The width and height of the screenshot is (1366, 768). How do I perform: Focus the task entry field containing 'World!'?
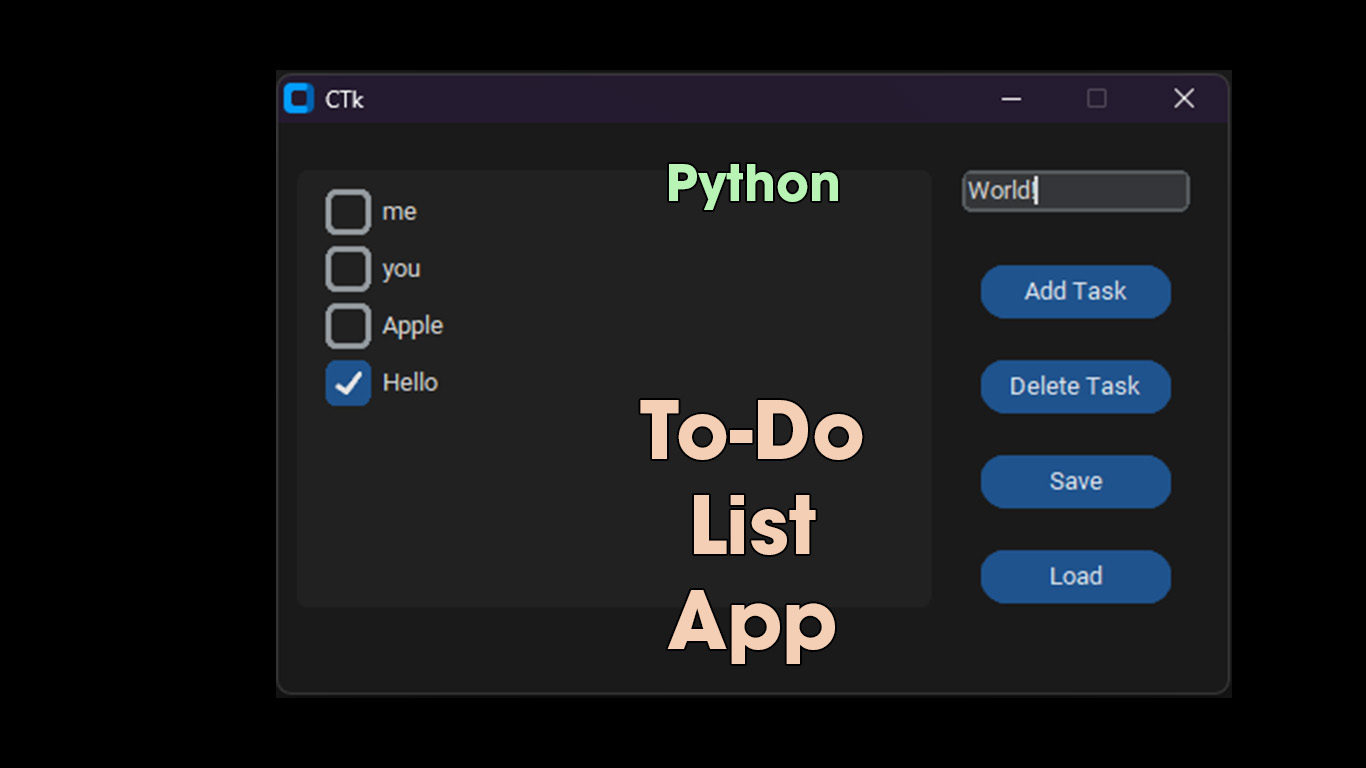(1075, 191)
